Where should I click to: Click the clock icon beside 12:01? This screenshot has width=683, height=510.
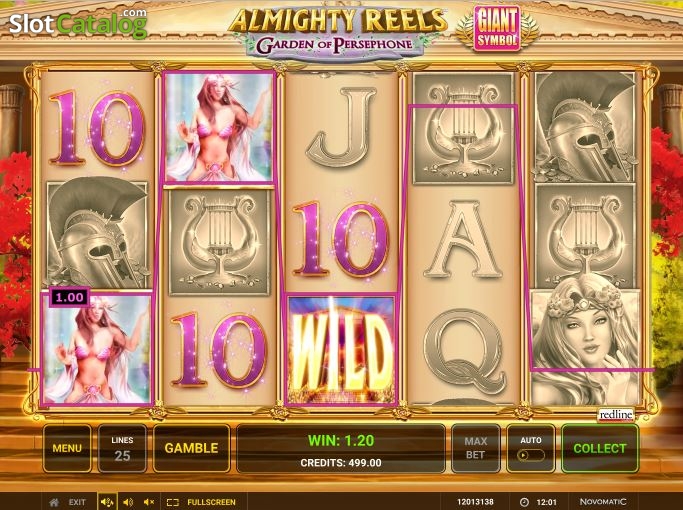coord(525,502)
